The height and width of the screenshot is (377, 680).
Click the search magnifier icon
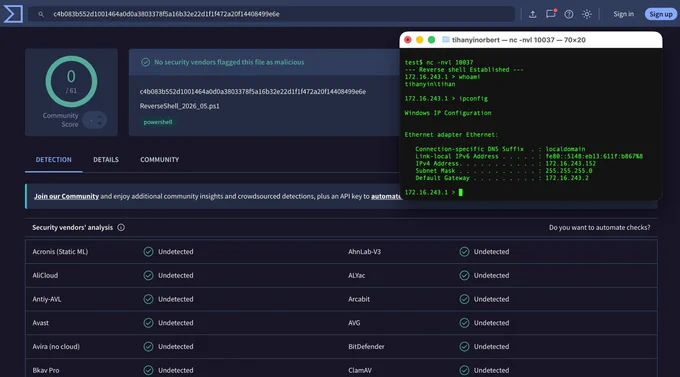(41, 14)
